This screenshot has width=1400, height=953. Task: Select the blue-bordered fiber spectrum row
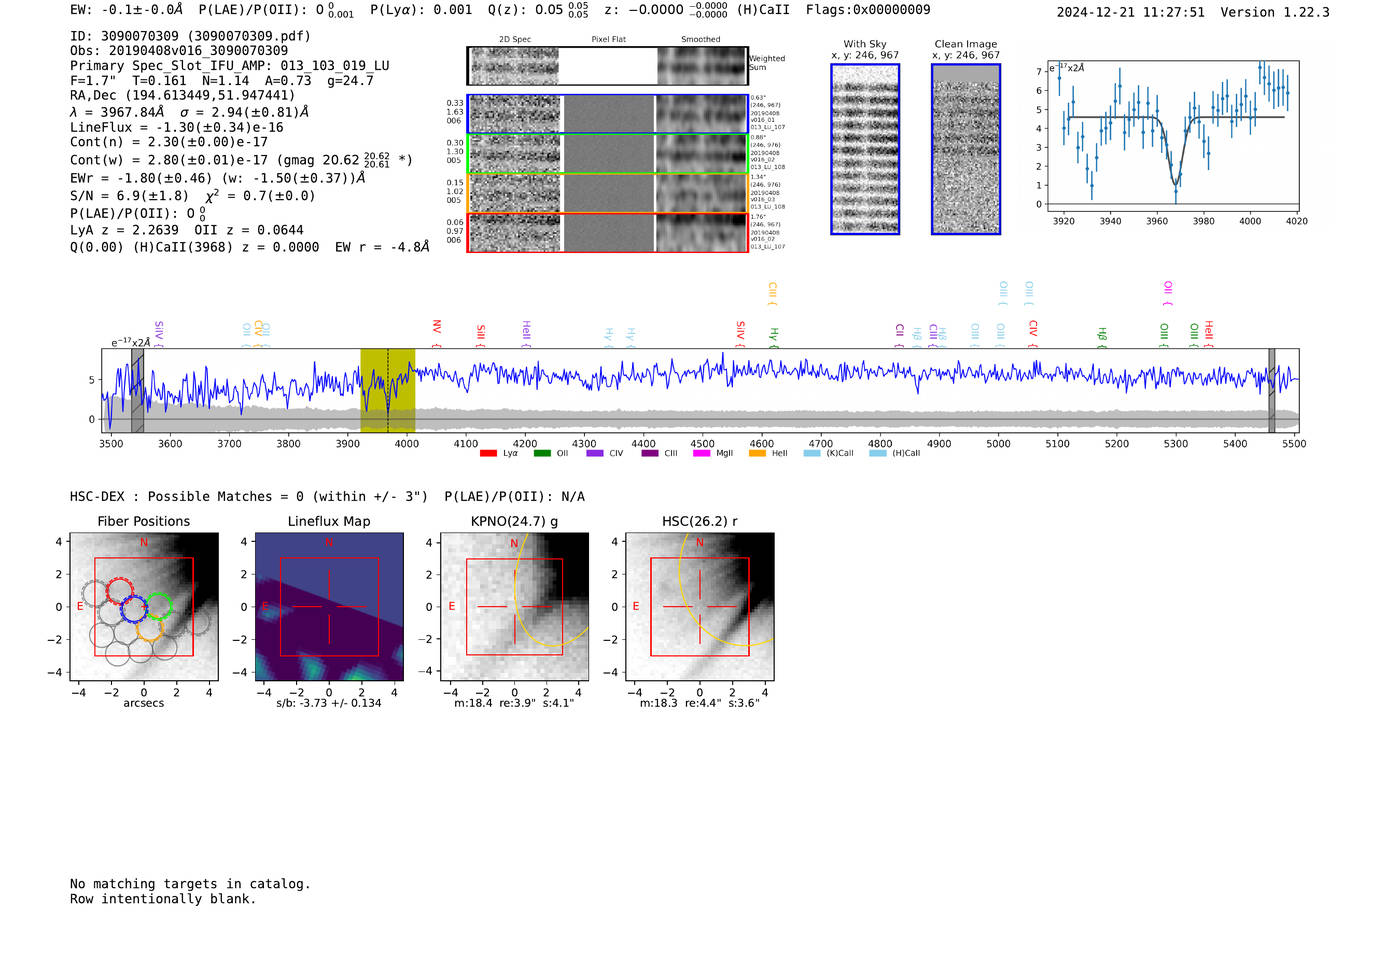pyautogui.click(x=607, y=114)
